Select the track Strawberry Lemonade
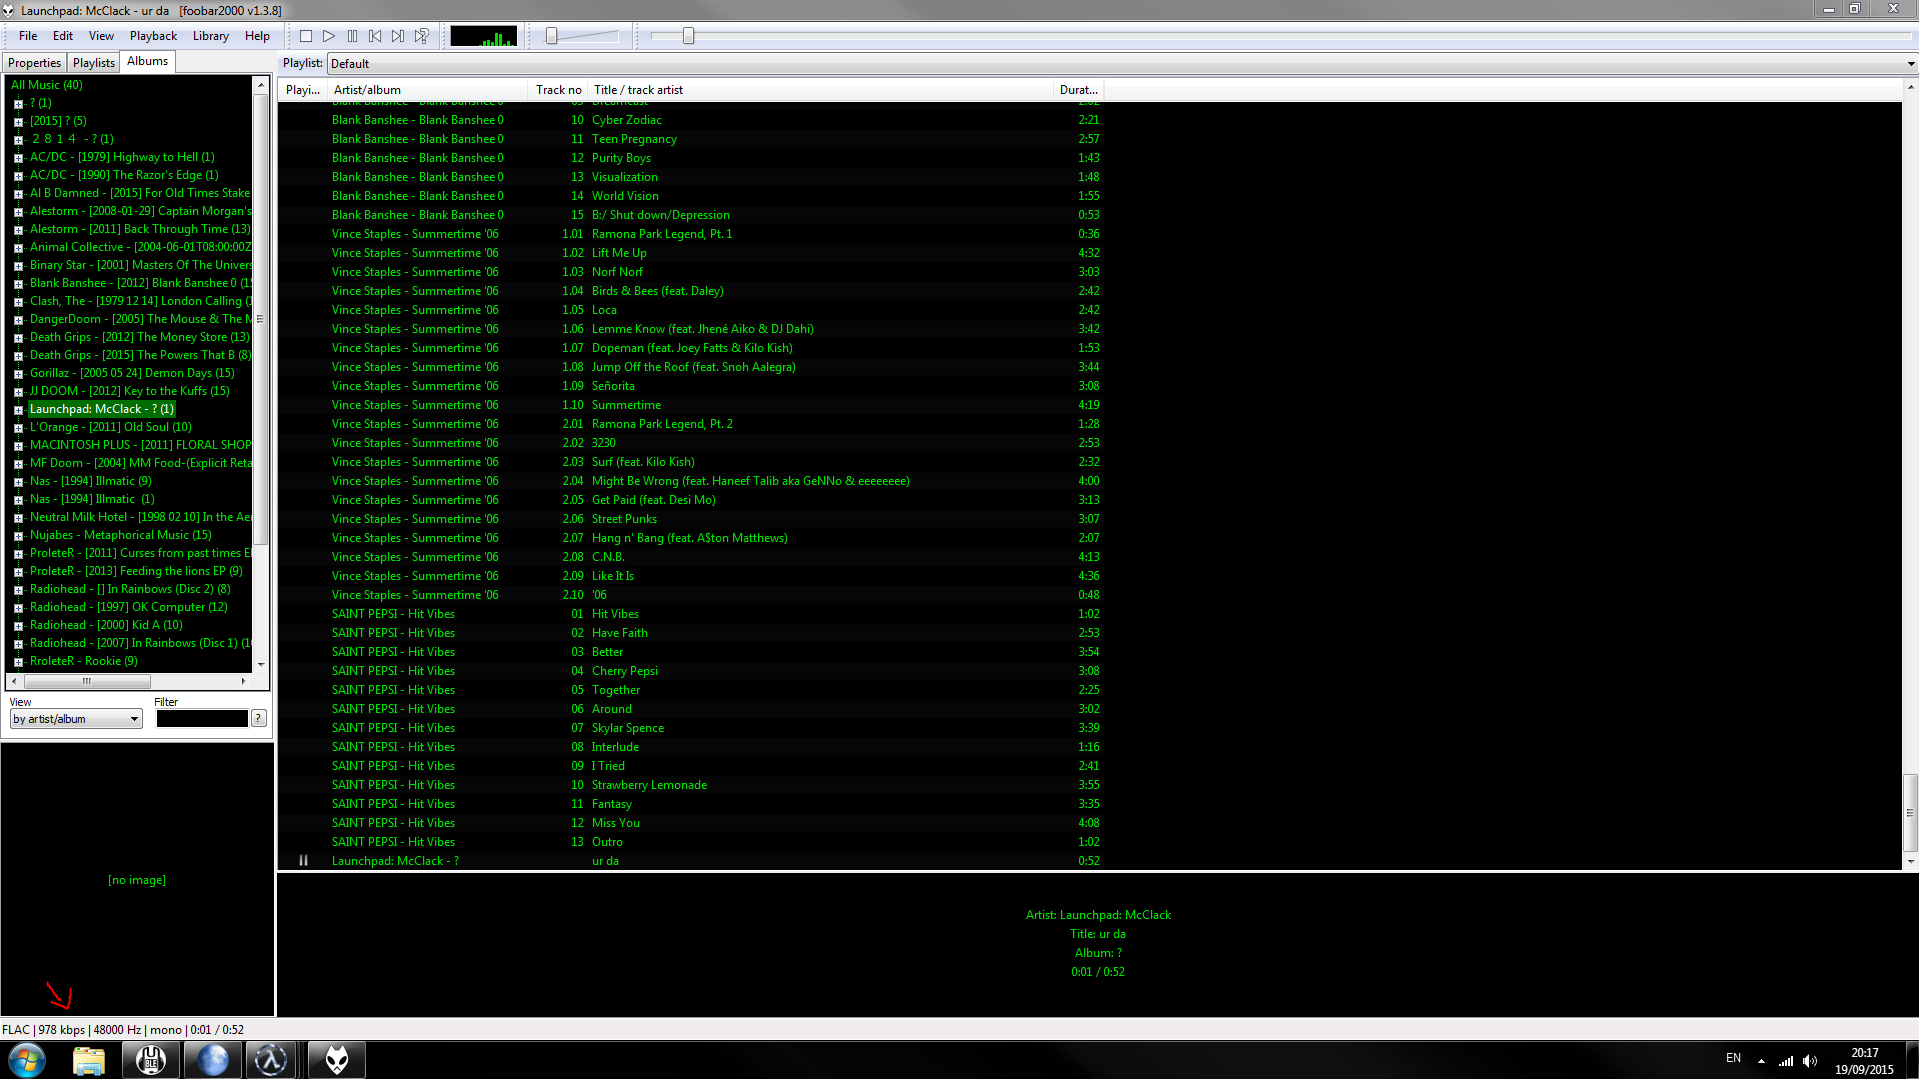This screenshot has height=1079, width=1919. 649,785
